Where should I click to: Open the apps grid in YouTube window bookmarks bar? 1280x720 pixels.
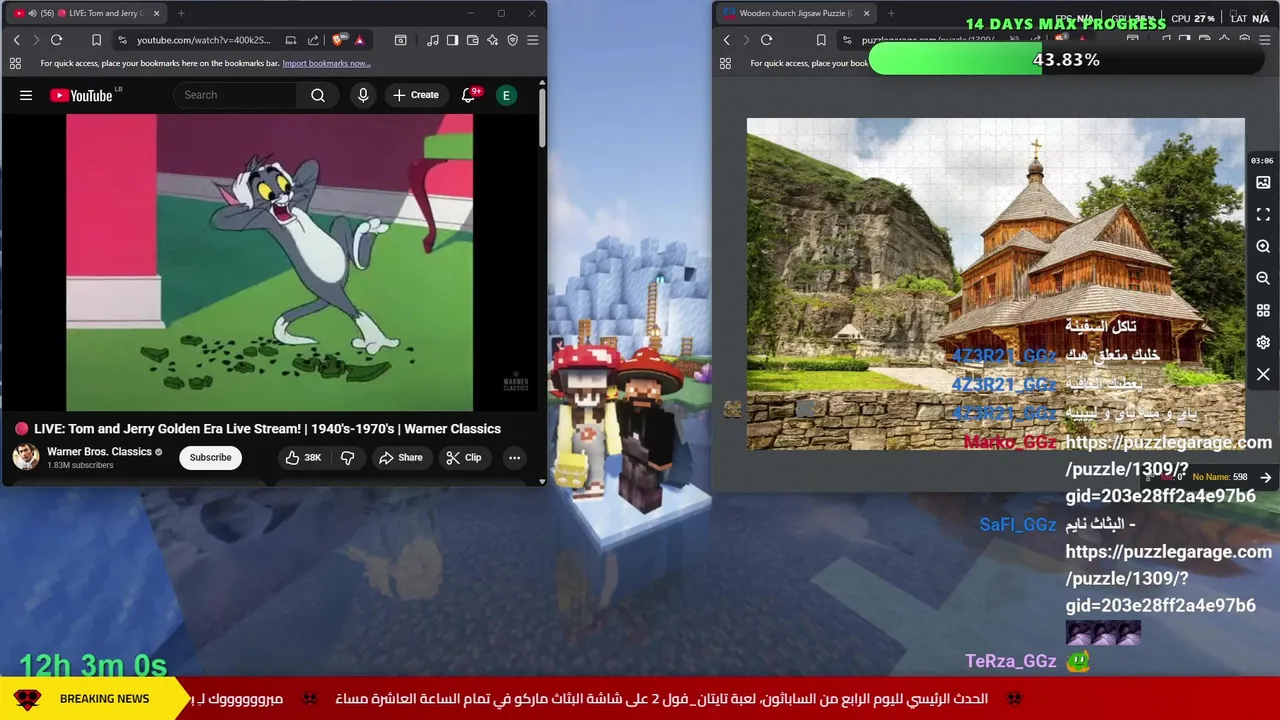click(x=15, y=63)
